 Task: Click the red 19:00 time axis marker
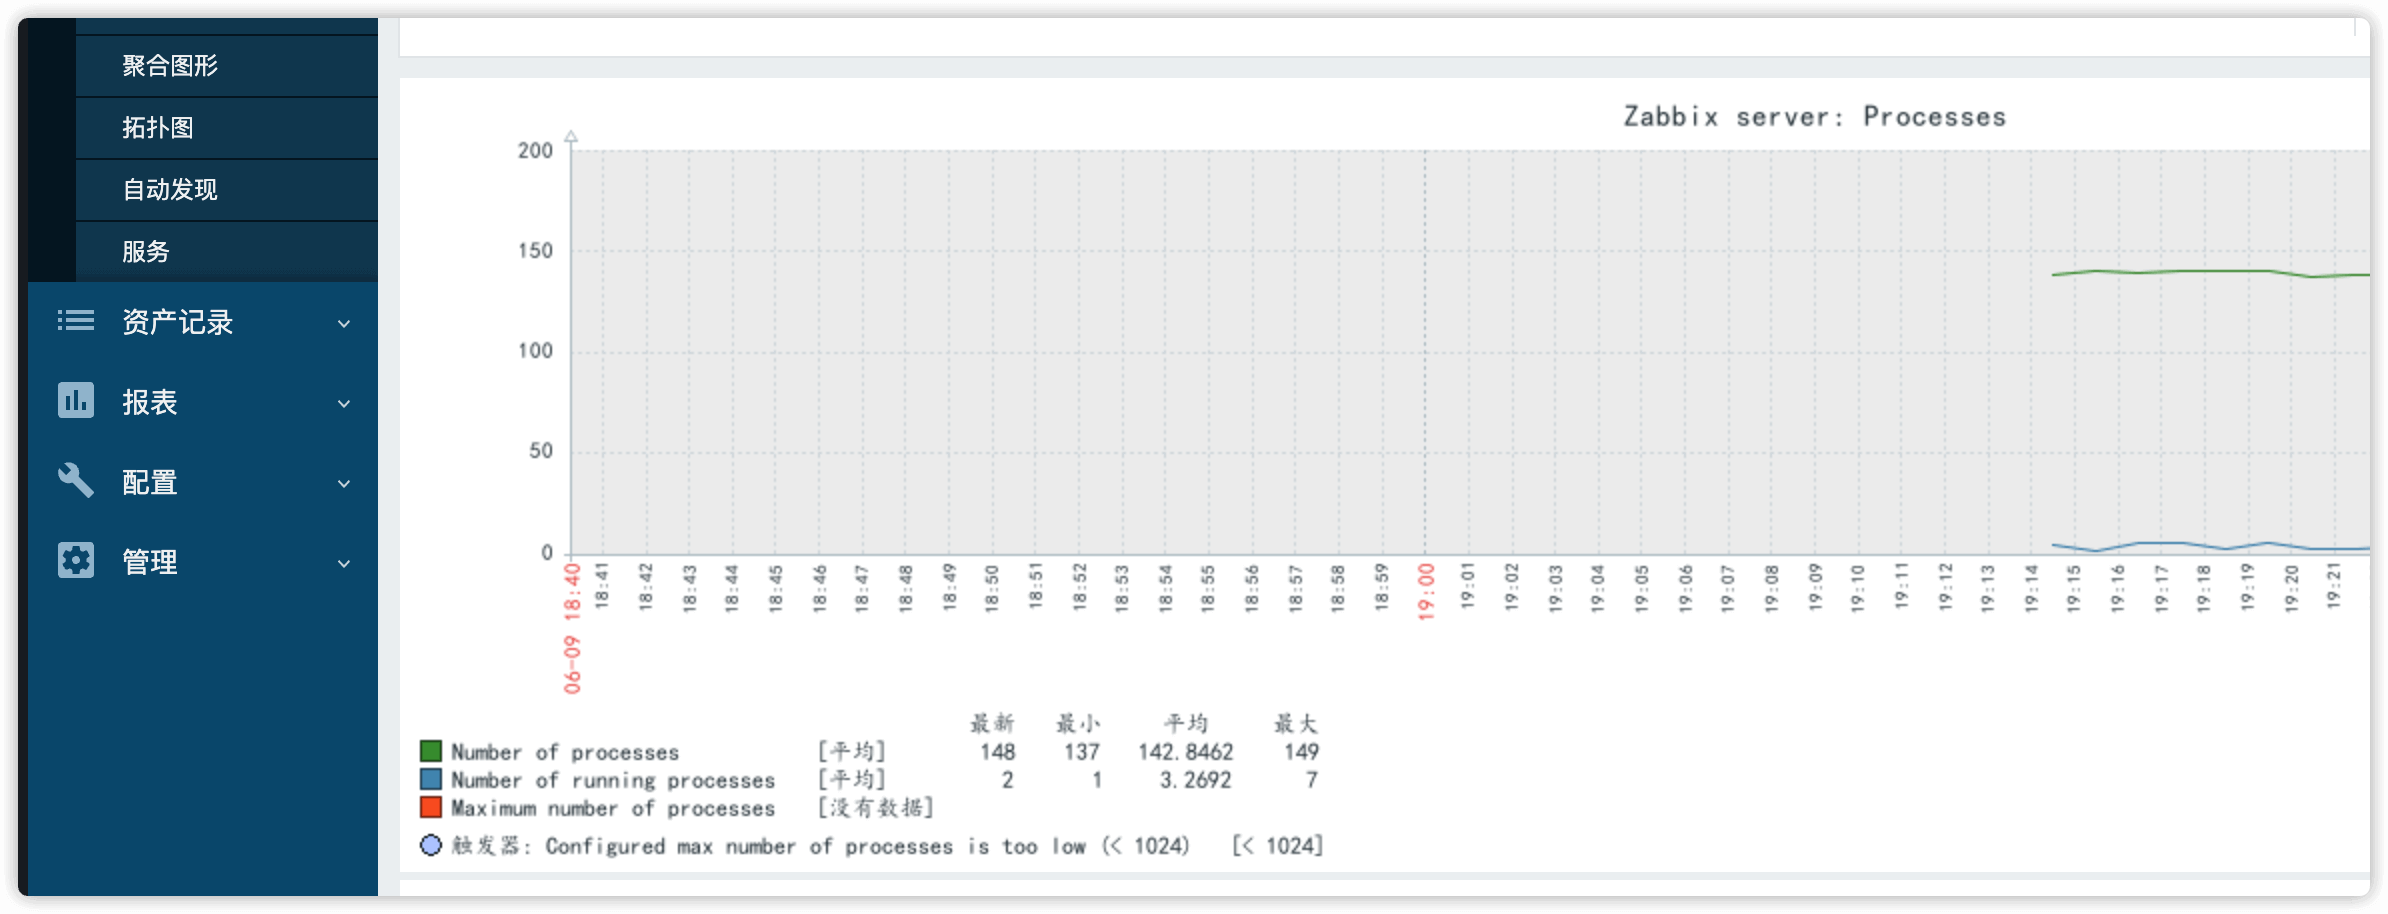pos(1426,591)
